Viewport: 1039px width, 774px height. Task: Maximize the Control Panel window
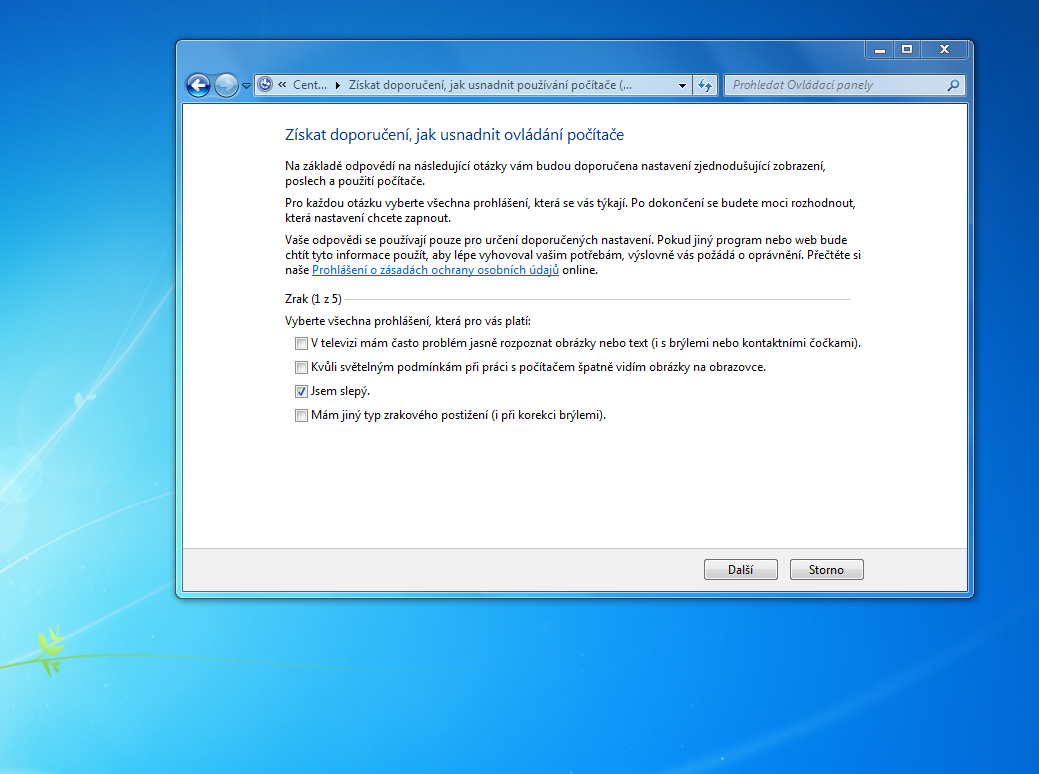906,49
